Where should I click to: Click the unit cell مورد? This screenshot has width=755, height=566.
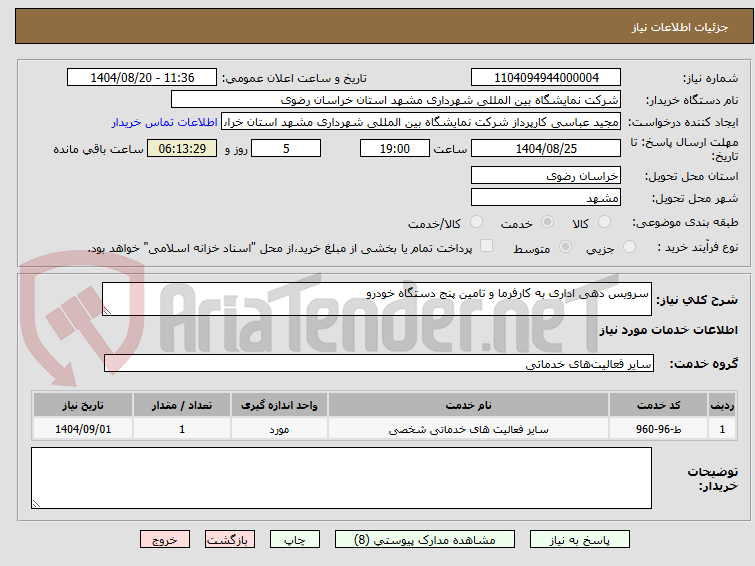(279, 429)
